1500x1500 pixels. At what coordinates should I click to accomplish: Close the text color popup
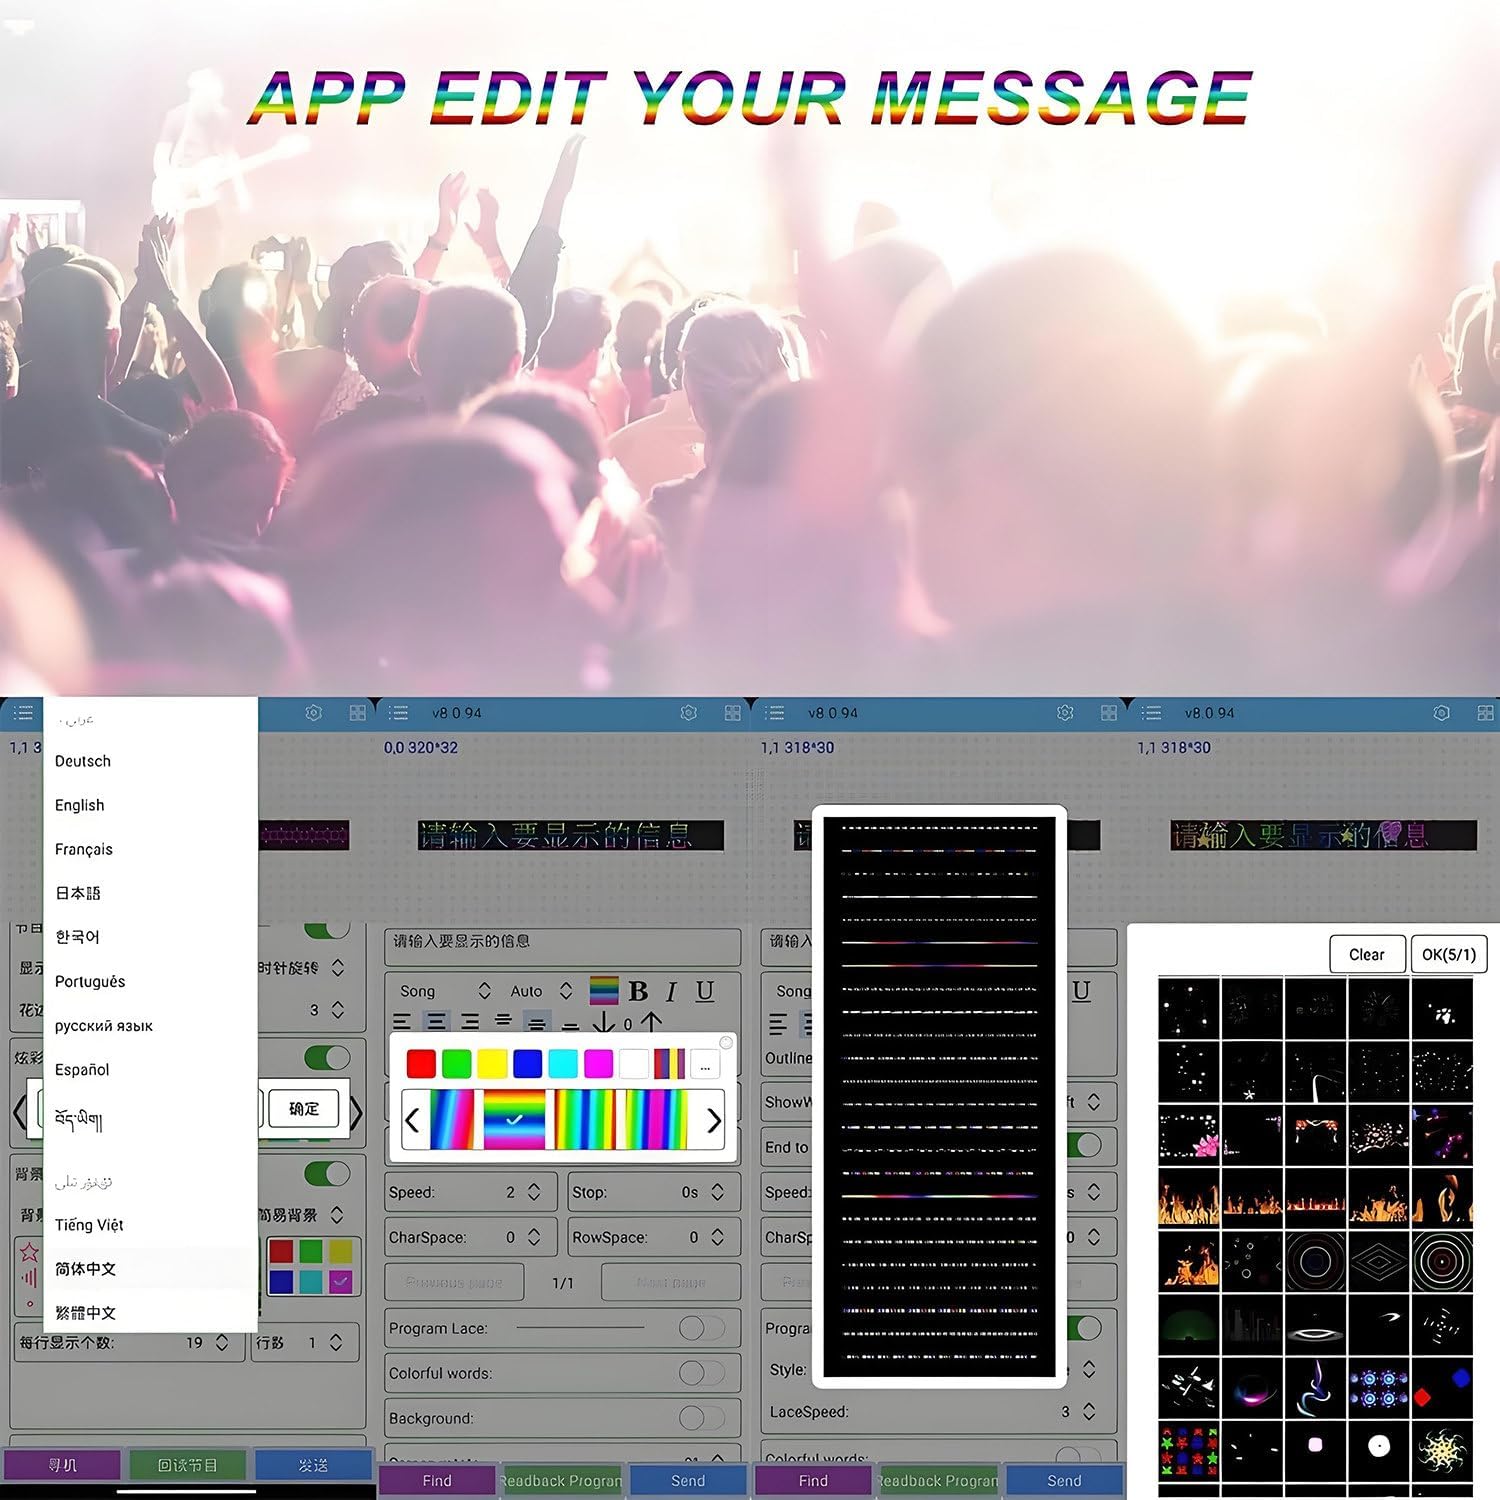pos(727,1043)
